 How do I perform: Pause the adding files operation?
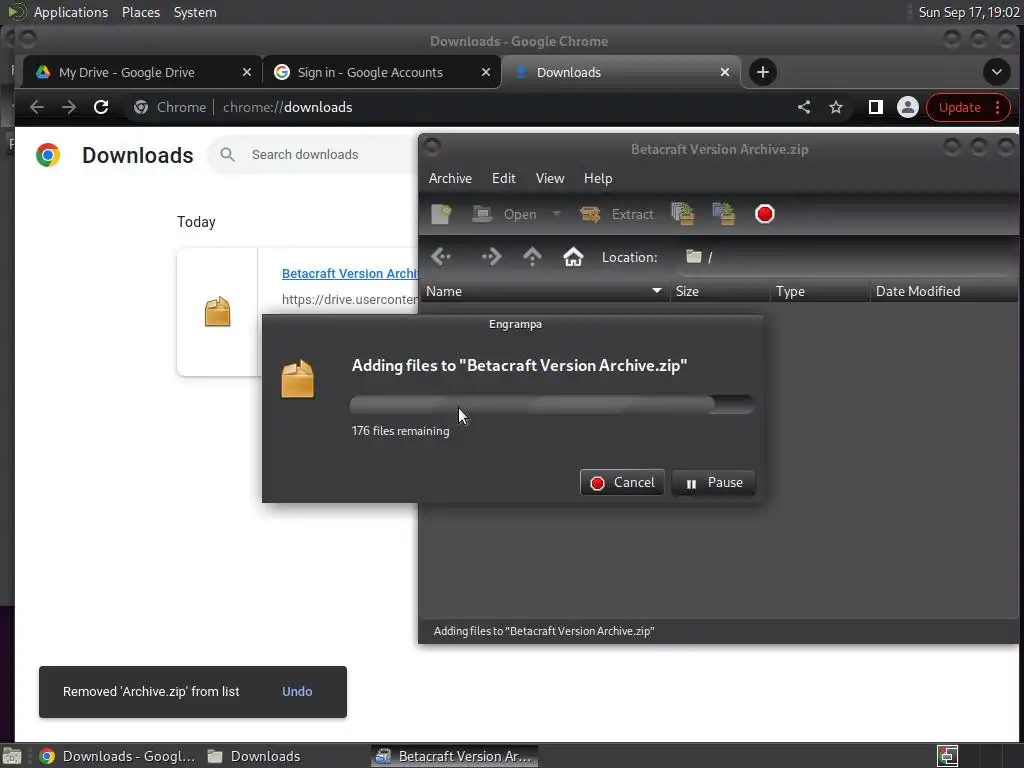click(x=713, y=483)
